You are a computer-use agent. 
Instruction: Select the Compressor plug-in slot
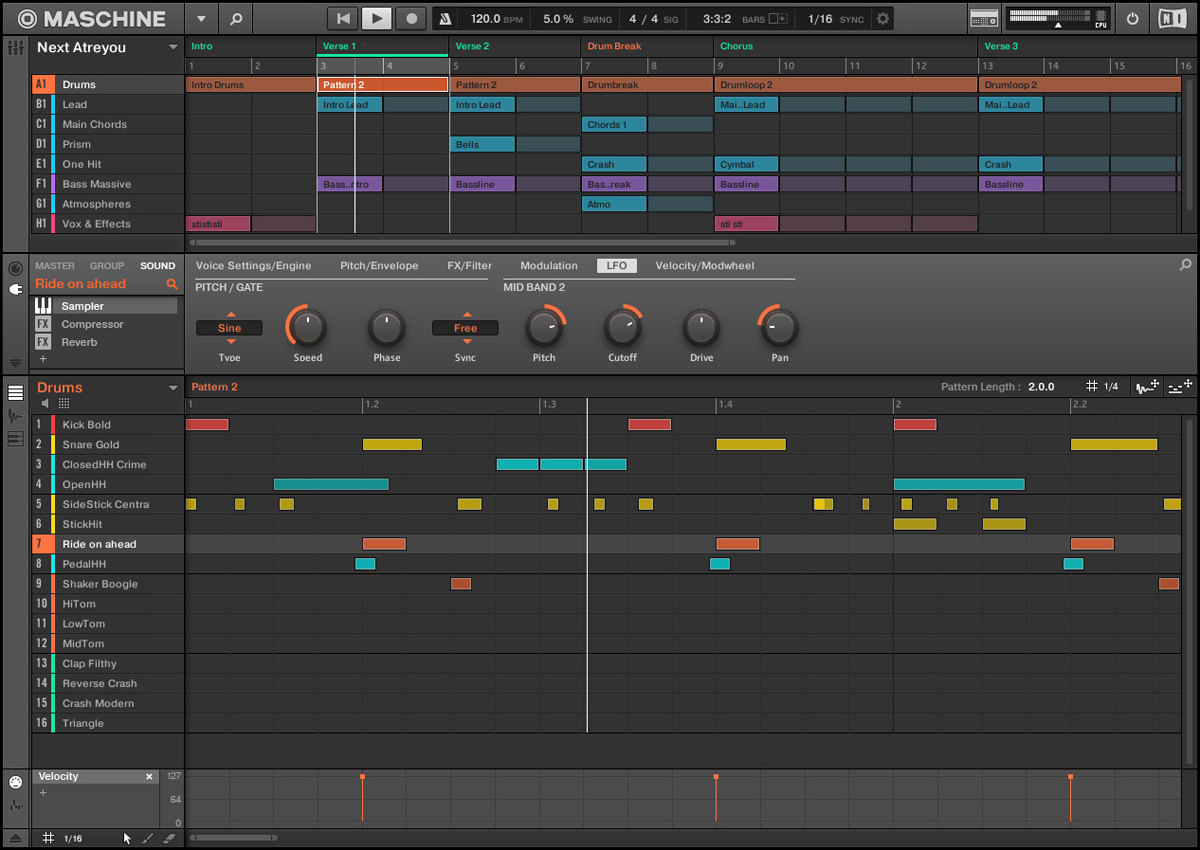(x=92, y=324)
